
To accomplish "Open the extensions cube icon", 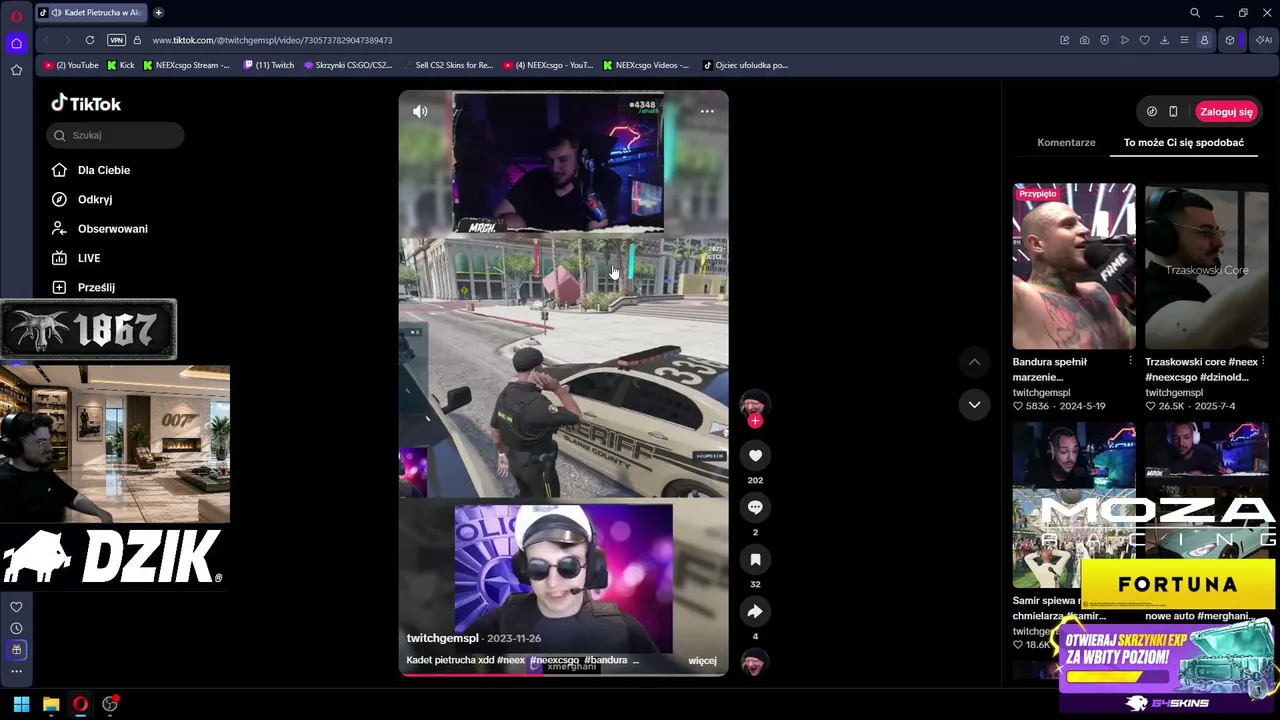I will [1230, 40].
